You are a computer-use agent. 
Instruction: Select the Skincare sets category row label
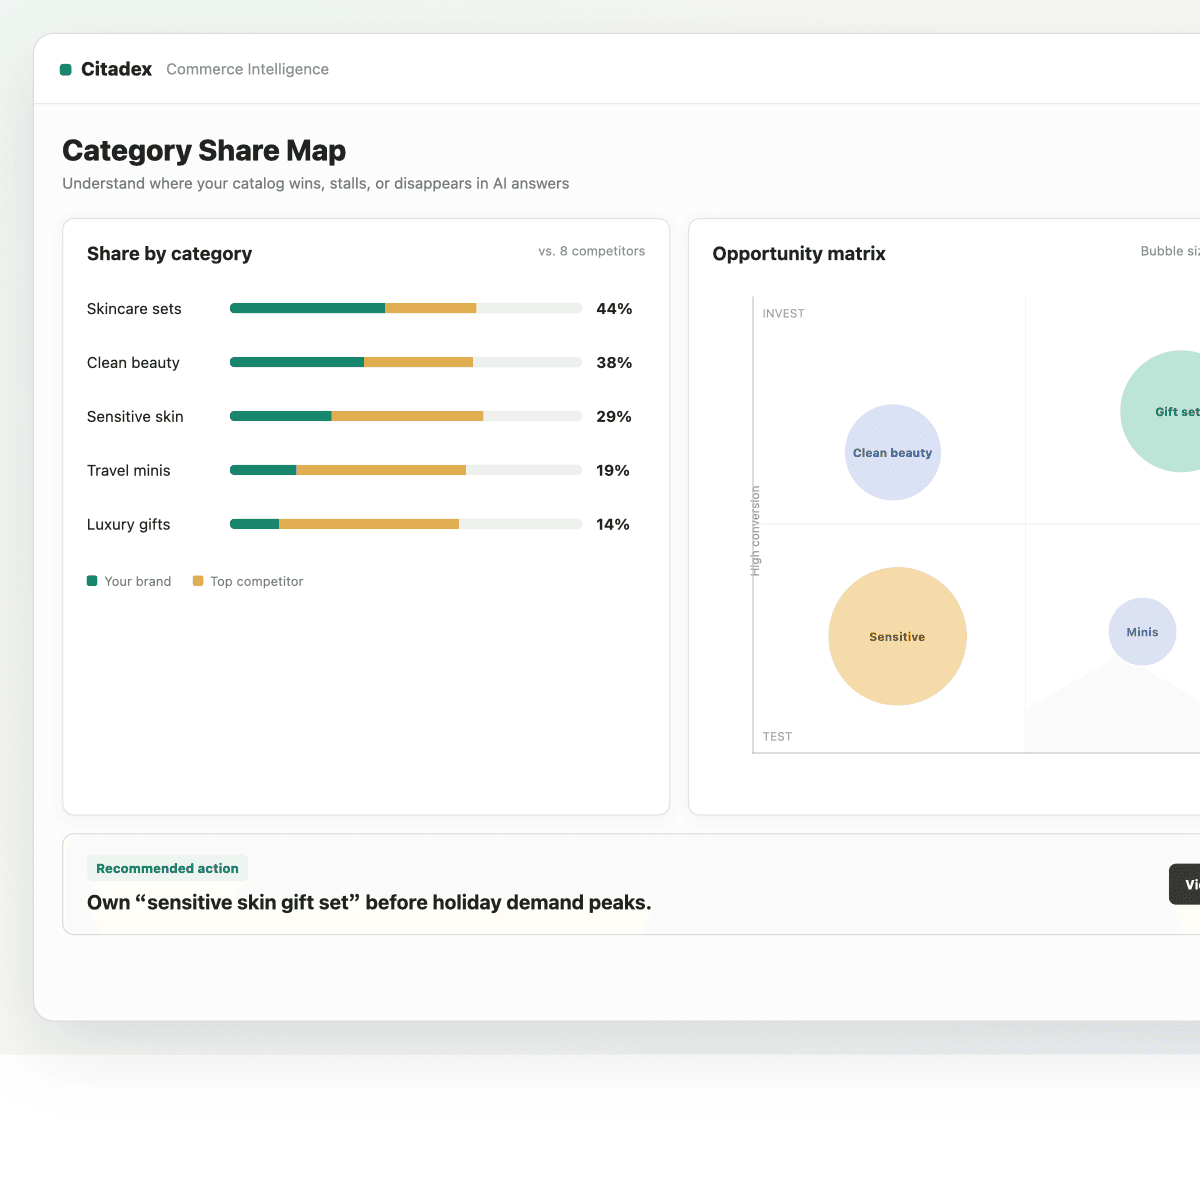(134, 309)
